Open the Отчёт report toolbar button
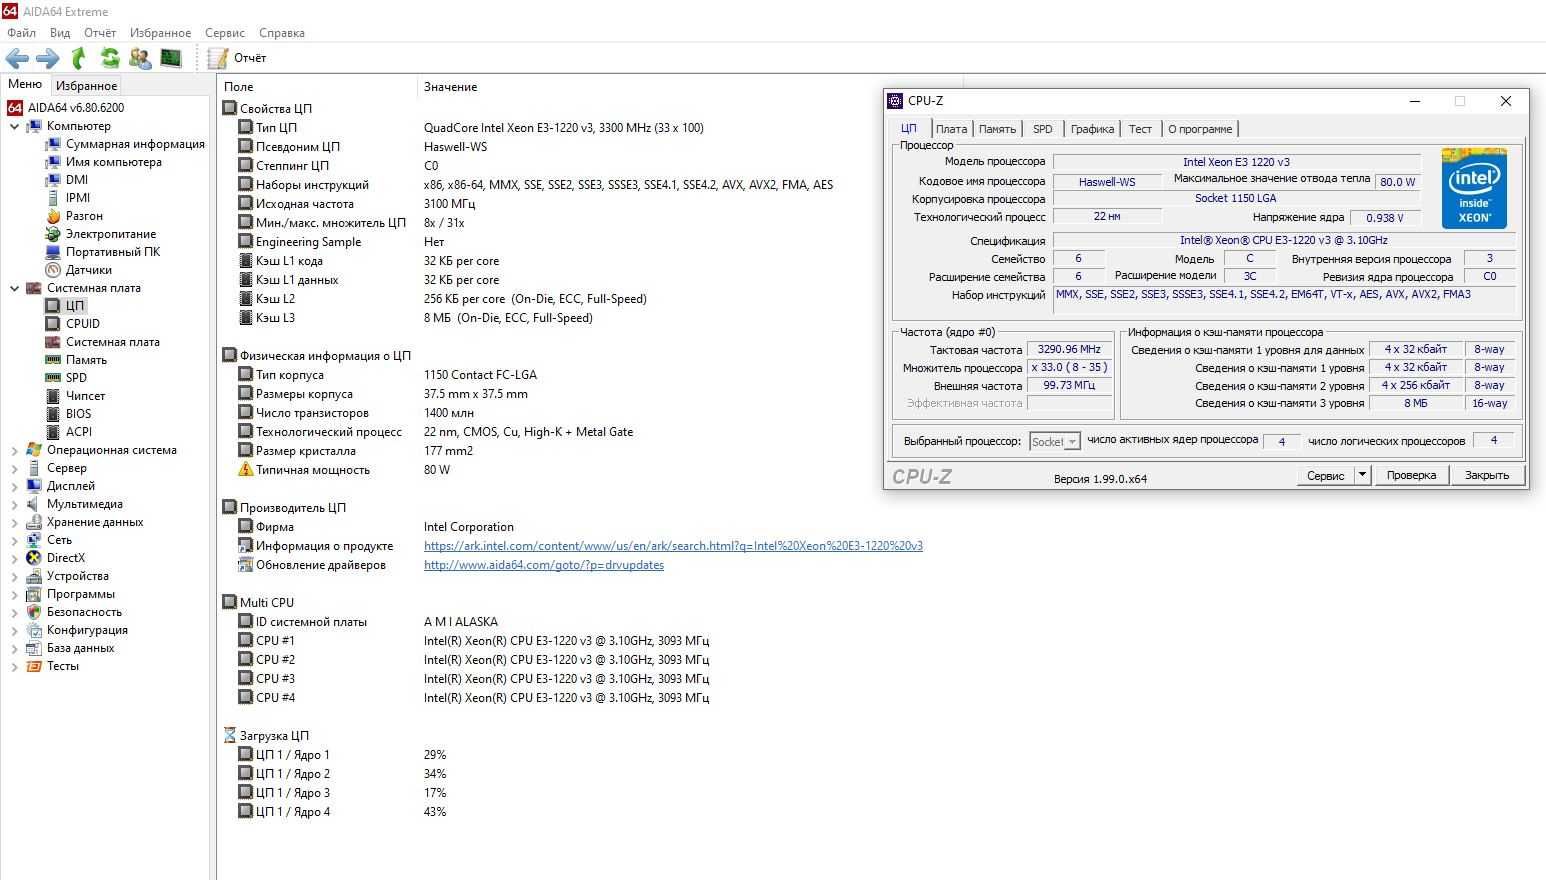Screen dimensions: 1546x880 [237, 58]
